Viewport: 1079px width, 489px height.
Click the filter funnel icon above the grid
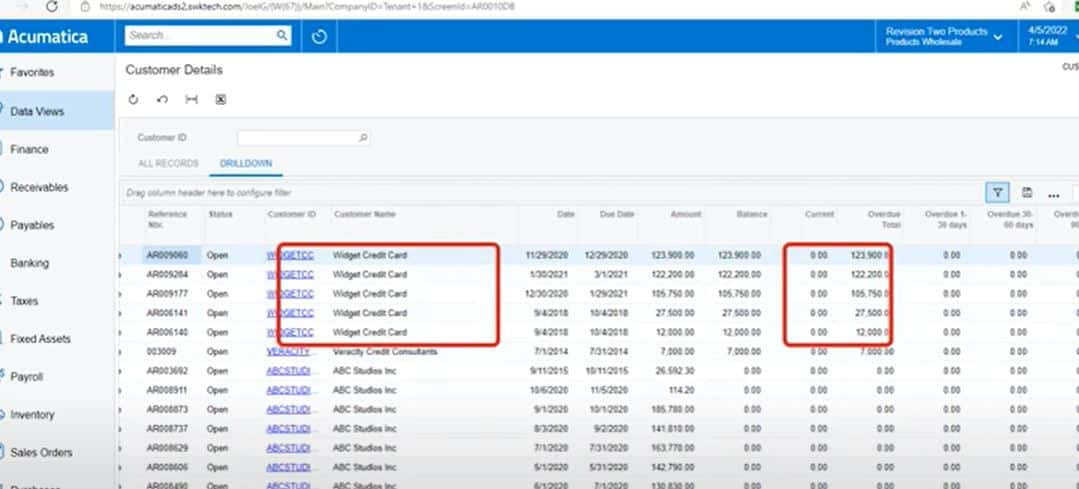tap(998, 193)
